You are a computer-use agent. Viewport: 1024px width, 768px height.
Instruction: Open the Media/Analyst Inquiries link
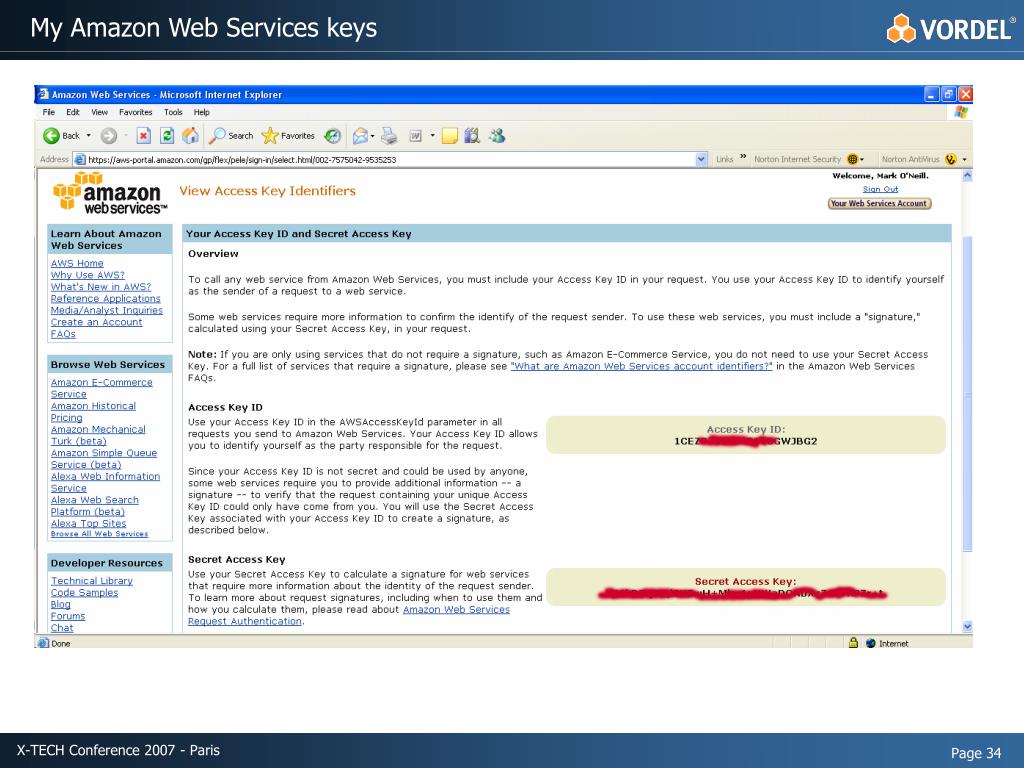click(107, 310)
